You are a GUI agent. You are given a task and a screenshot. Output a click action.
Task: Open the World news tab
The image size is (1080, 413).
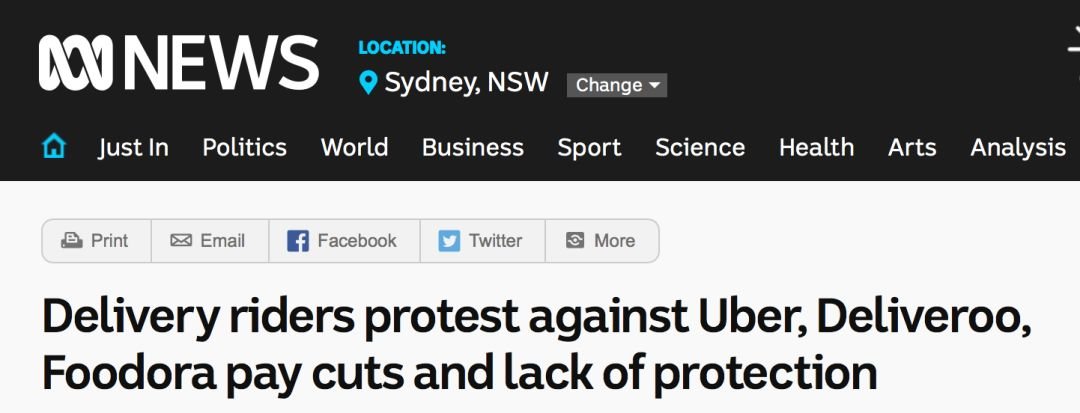354,147
